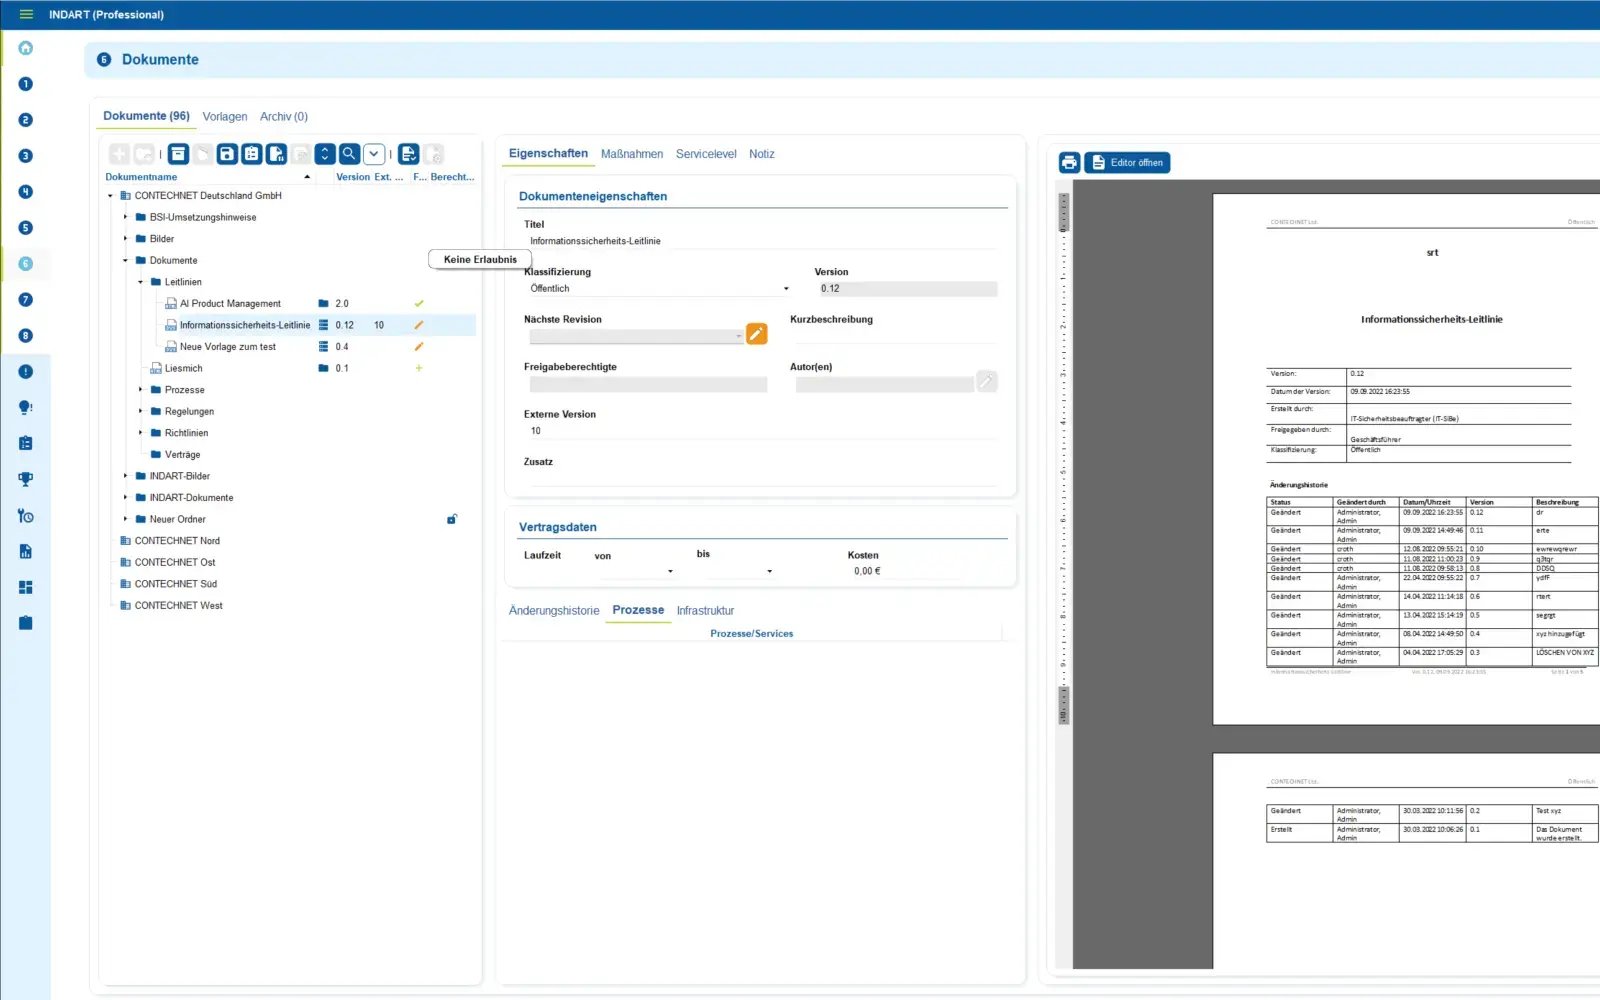Open the Änderungshistorie tab
This screenshot has height=1000, width=1600.
(554, 611)
